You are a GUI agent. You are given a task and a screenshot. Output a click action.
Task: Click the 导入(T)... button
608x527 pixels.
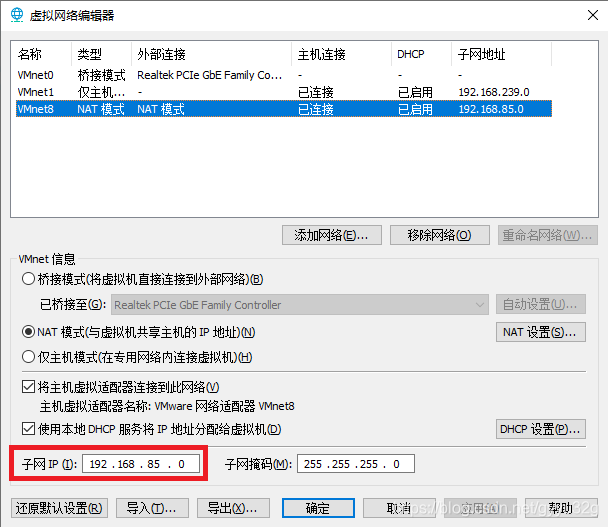152,508
